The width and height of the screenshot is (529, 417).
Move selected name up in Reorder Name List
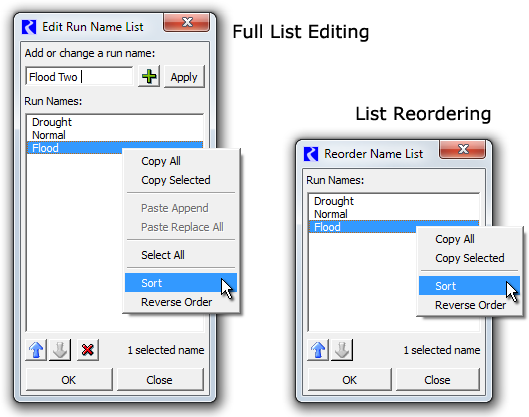(x=318, y=350)
